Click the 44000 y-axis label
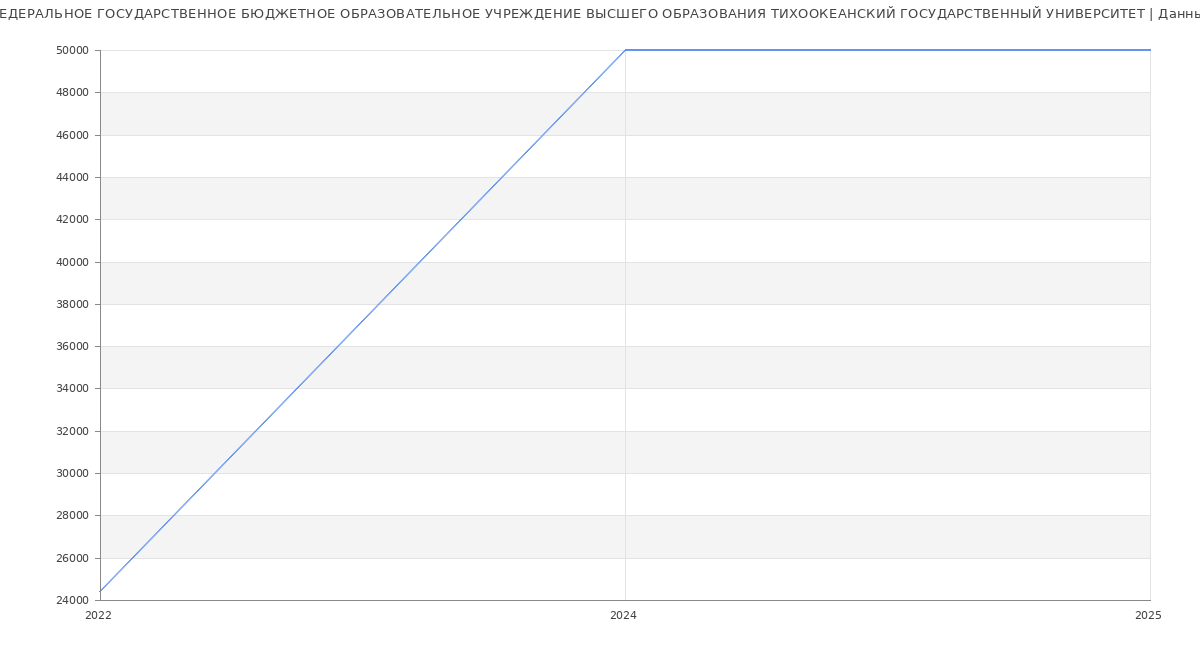Image resolution: width=1200 pixels, height=650 pixels. (x=73, y=177)
